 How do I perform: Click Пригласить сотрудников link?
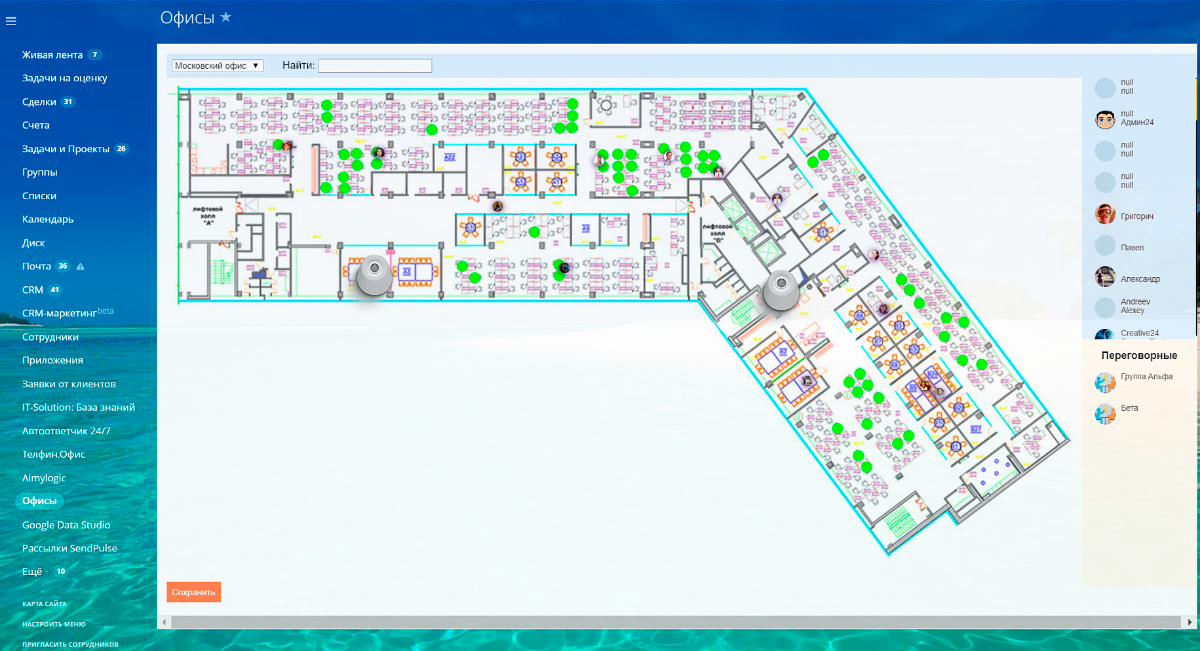70,645
